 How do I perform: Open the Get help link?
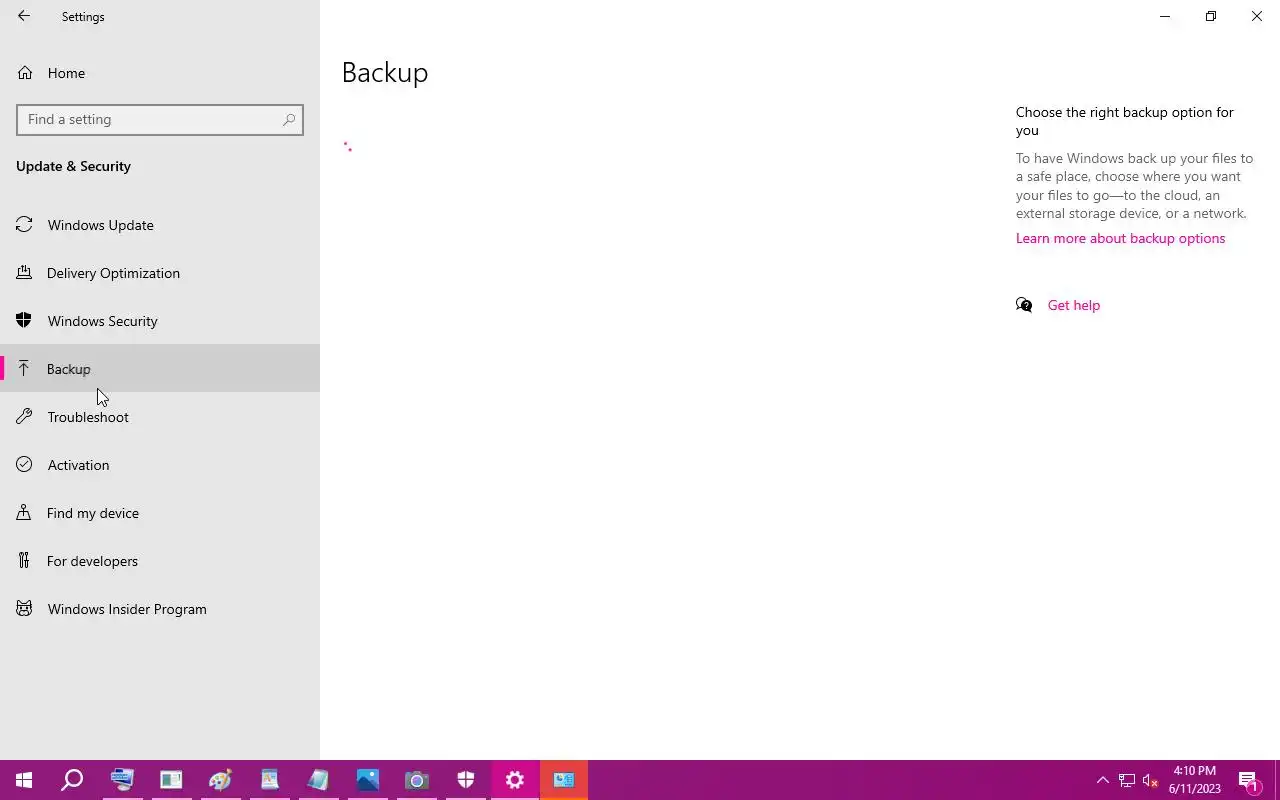pyautogui.click(x=1073, y=305)
